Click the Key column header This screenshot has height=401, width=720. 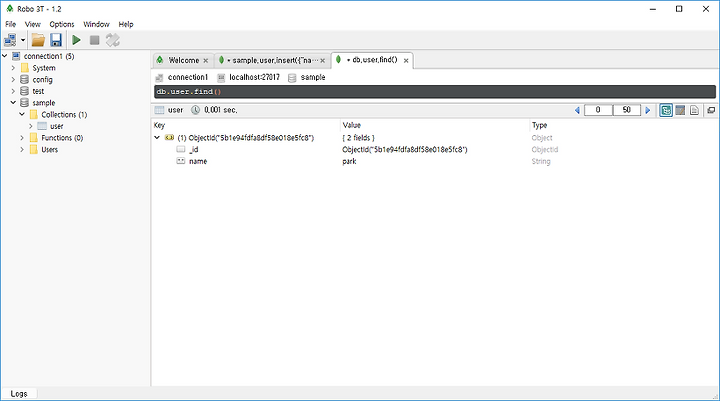159,125
